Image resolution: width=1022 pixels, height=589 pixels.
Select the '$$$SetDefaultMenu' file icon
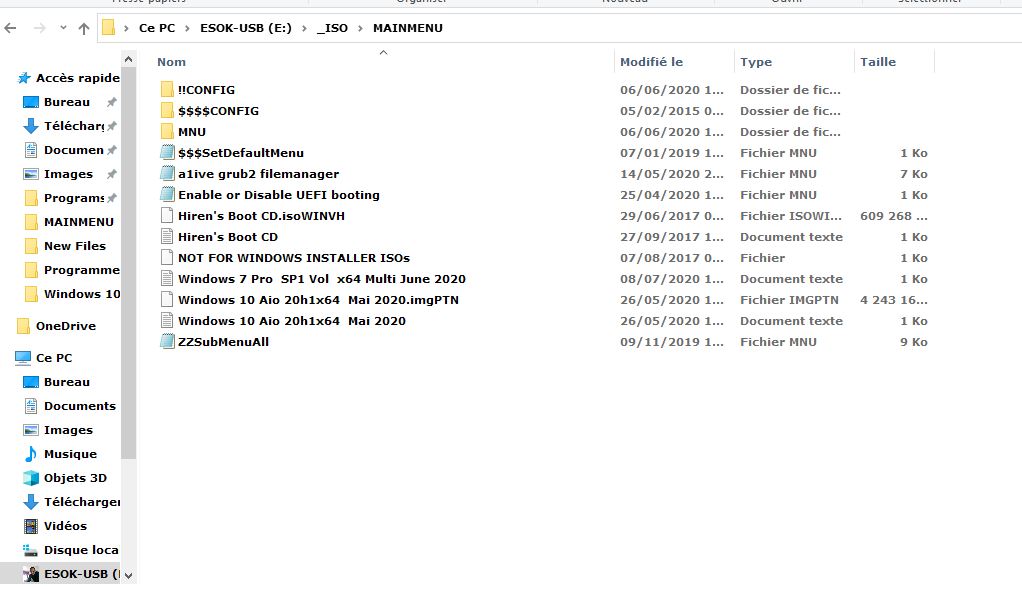point(167,152)
